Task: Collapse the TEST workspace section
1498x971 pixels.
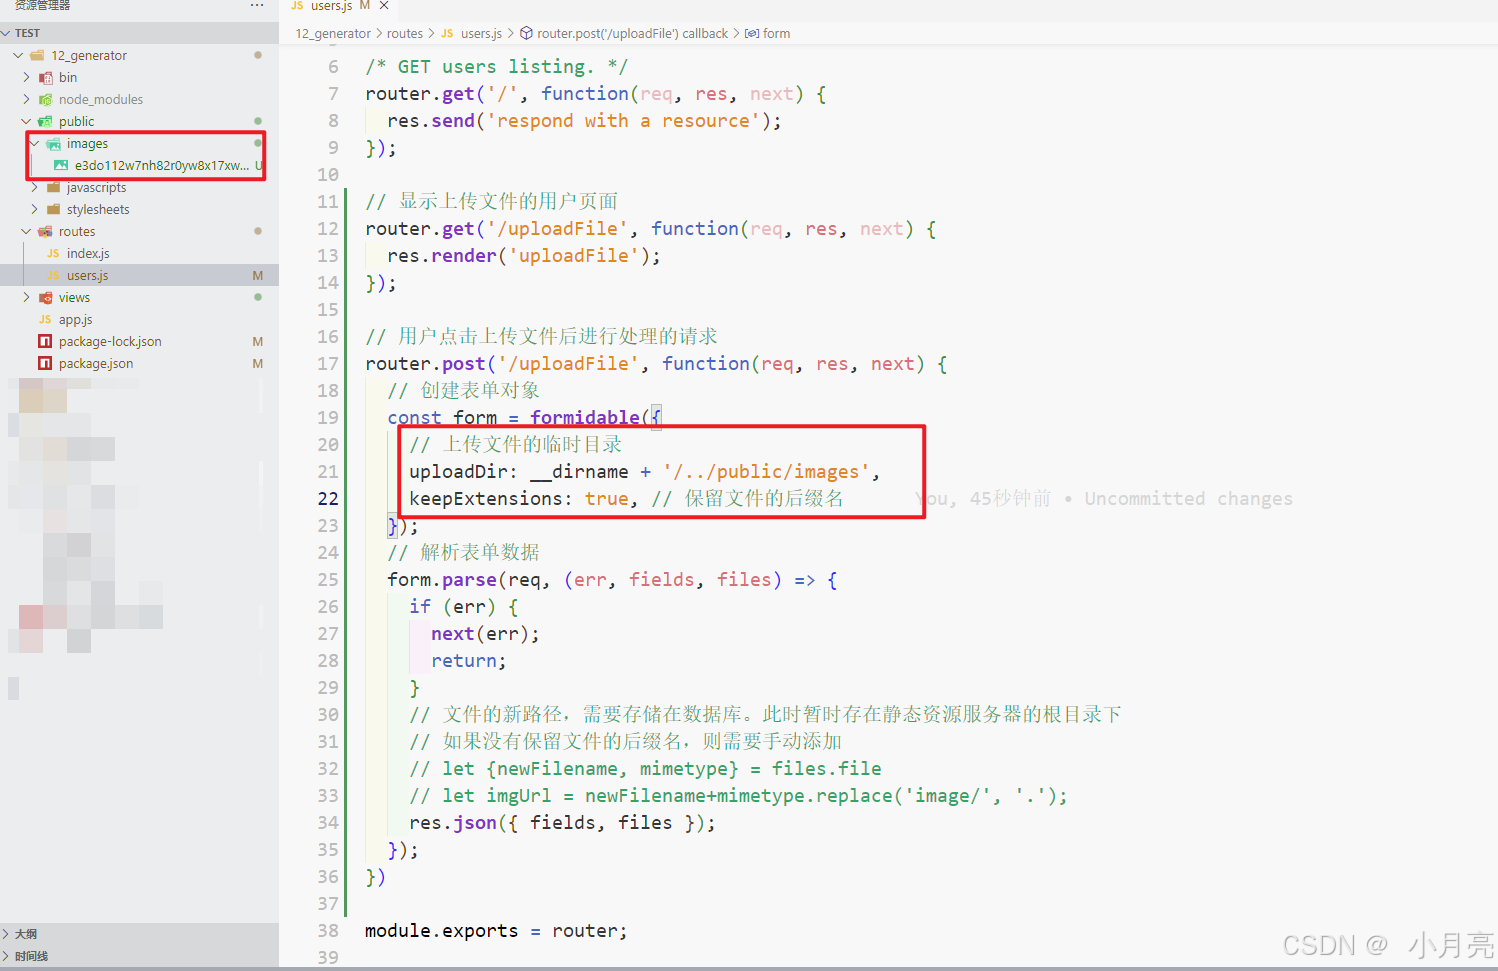Action: [x=6, y=33]
